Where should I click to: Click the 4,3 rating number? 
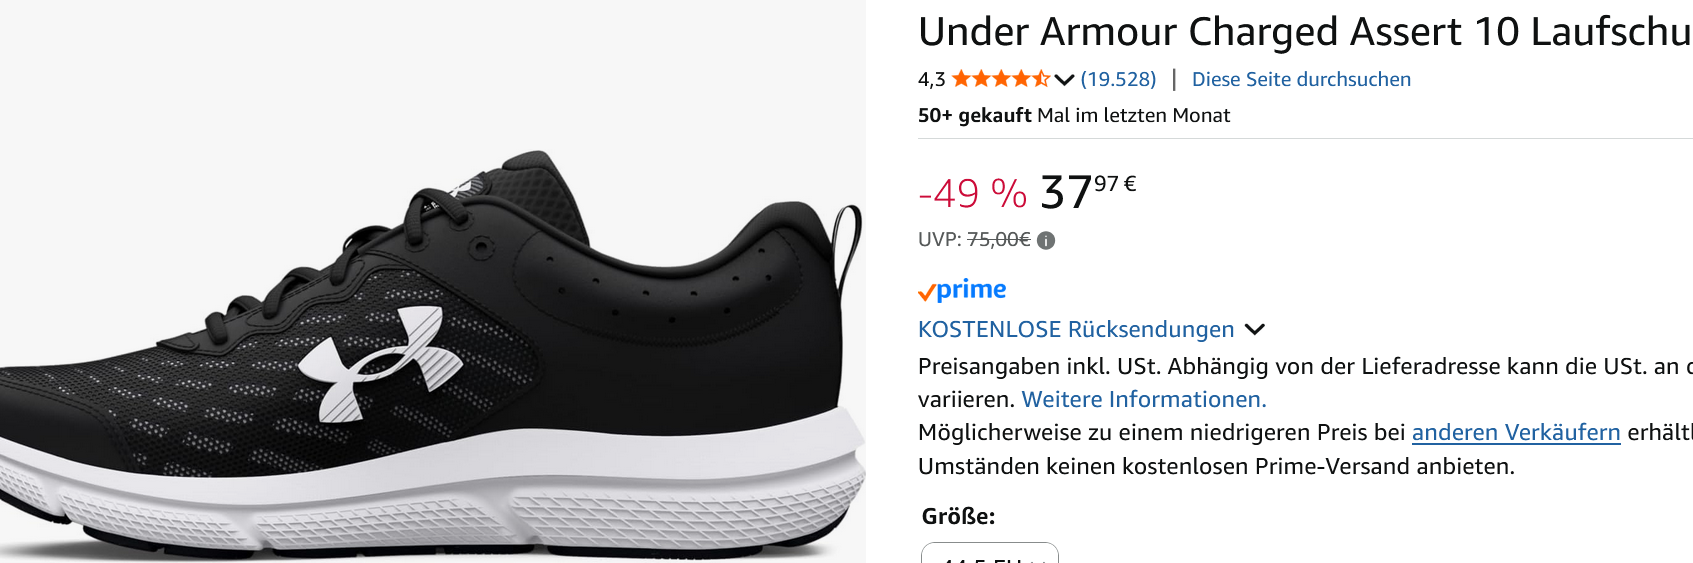[x=931, y=79]
